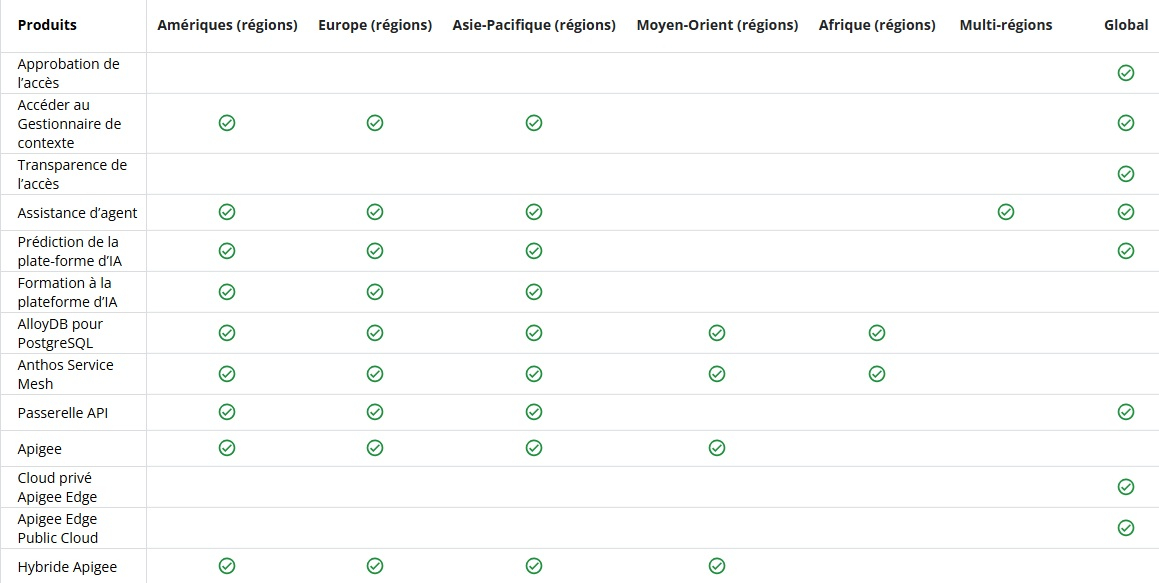The width and height of the screenshot is (1159, 583).
Task: Click Amériques checkmark in Passerelle API row
Action: pos(227,412)
